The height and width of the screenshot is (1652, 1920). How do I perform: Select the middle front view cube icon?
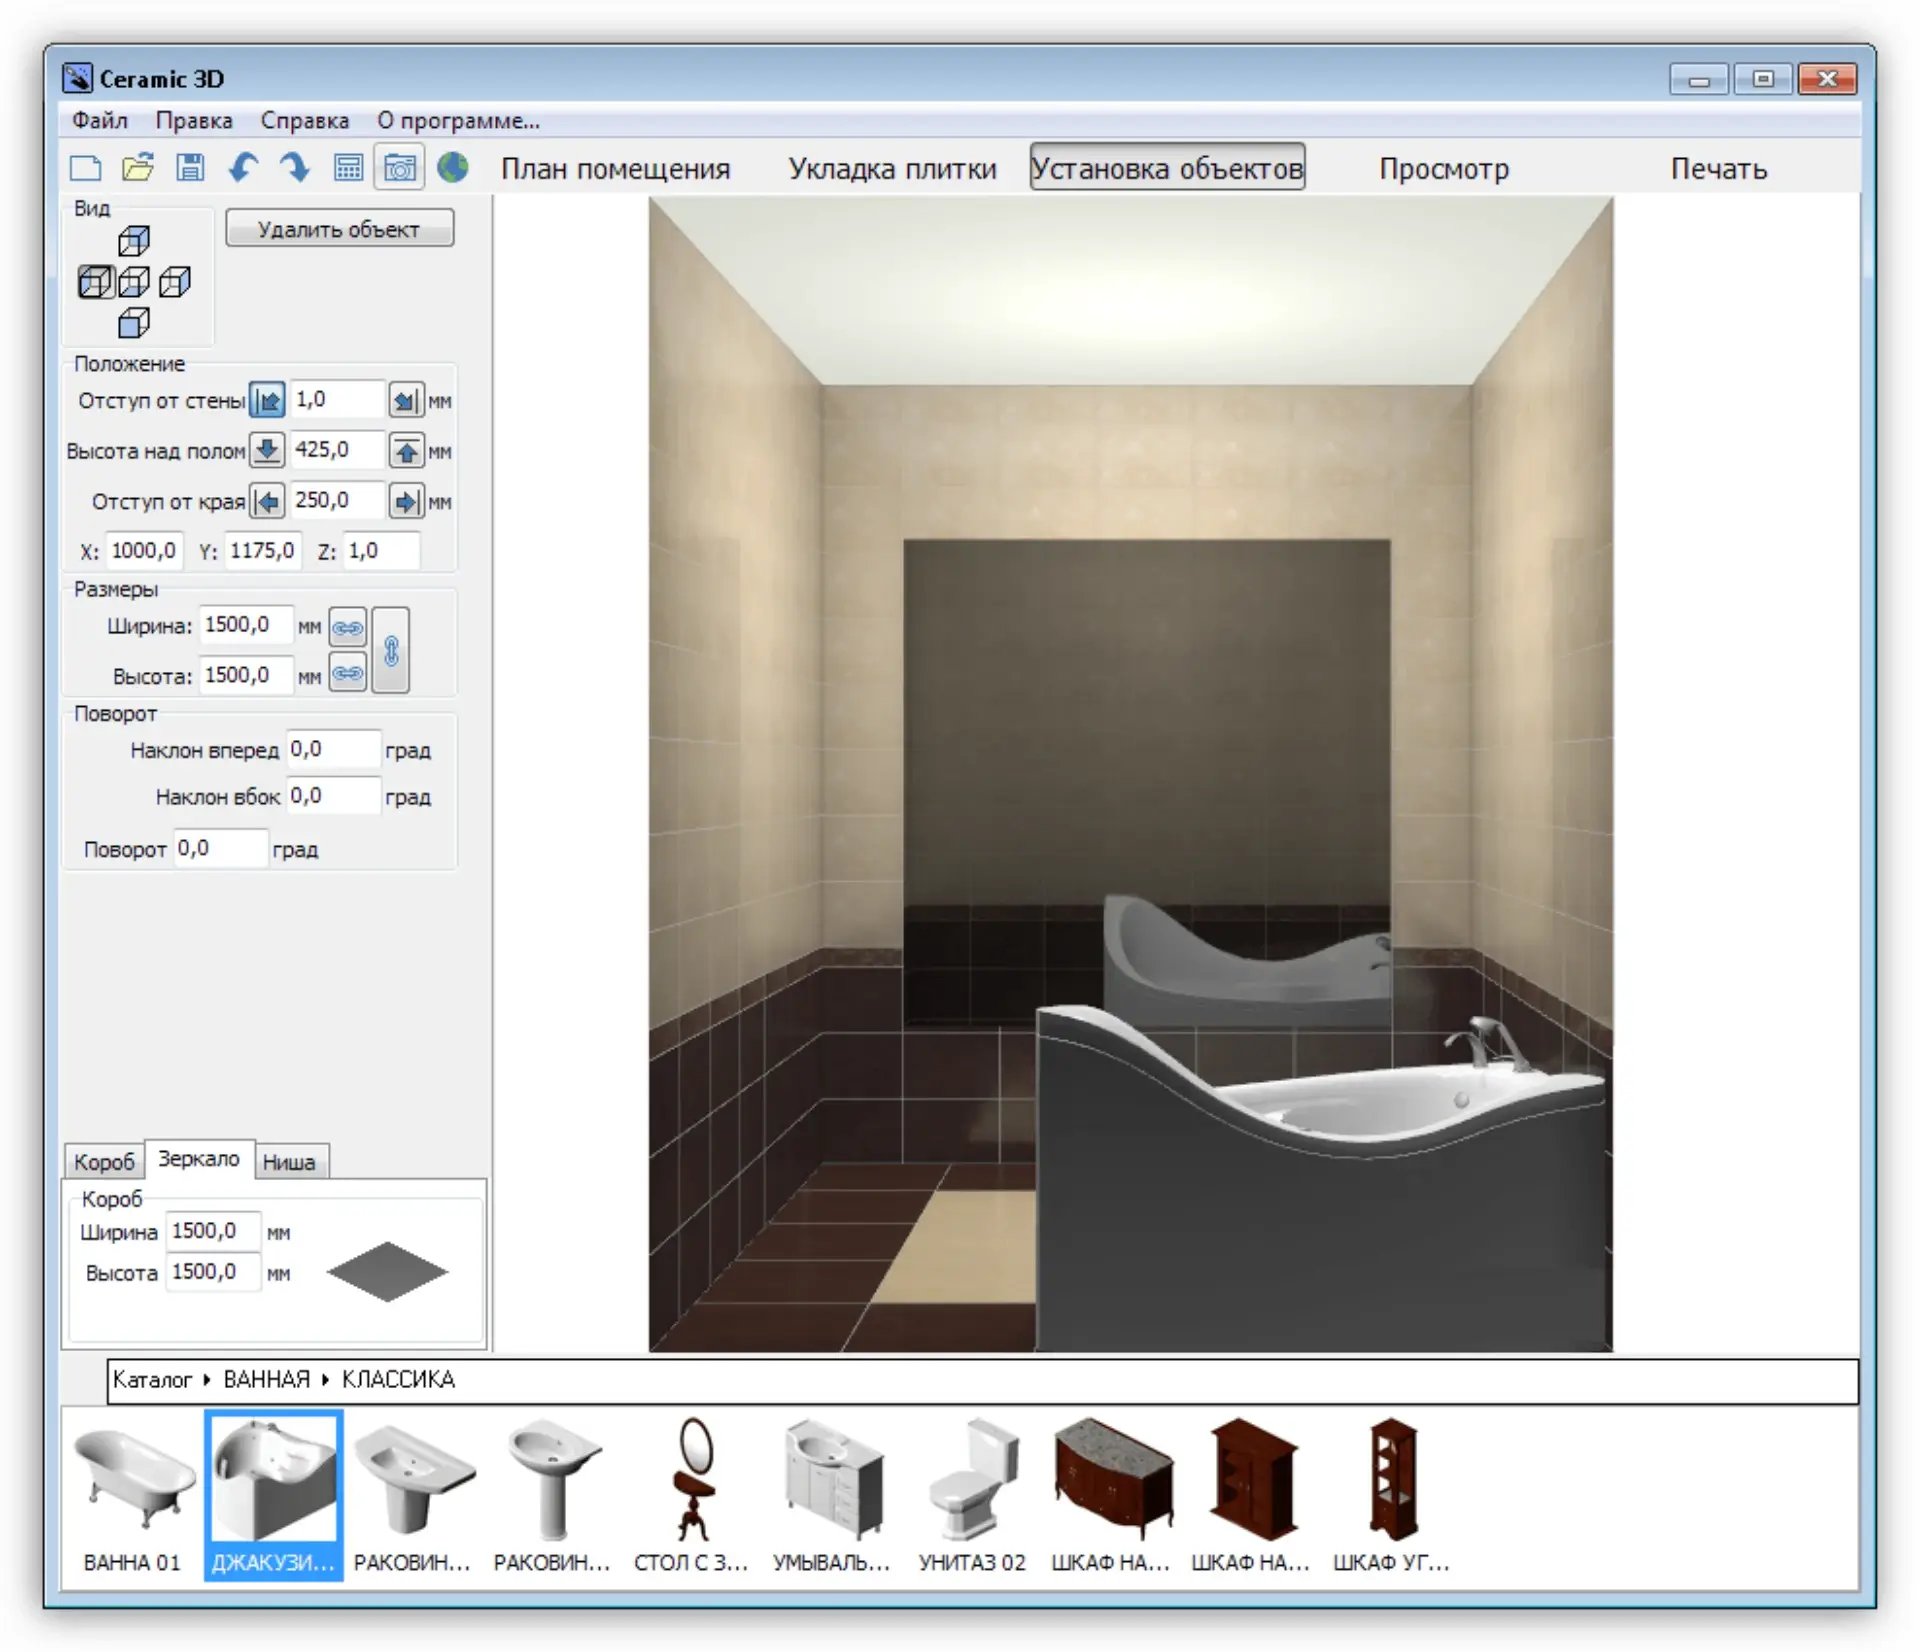coord(134,282)
